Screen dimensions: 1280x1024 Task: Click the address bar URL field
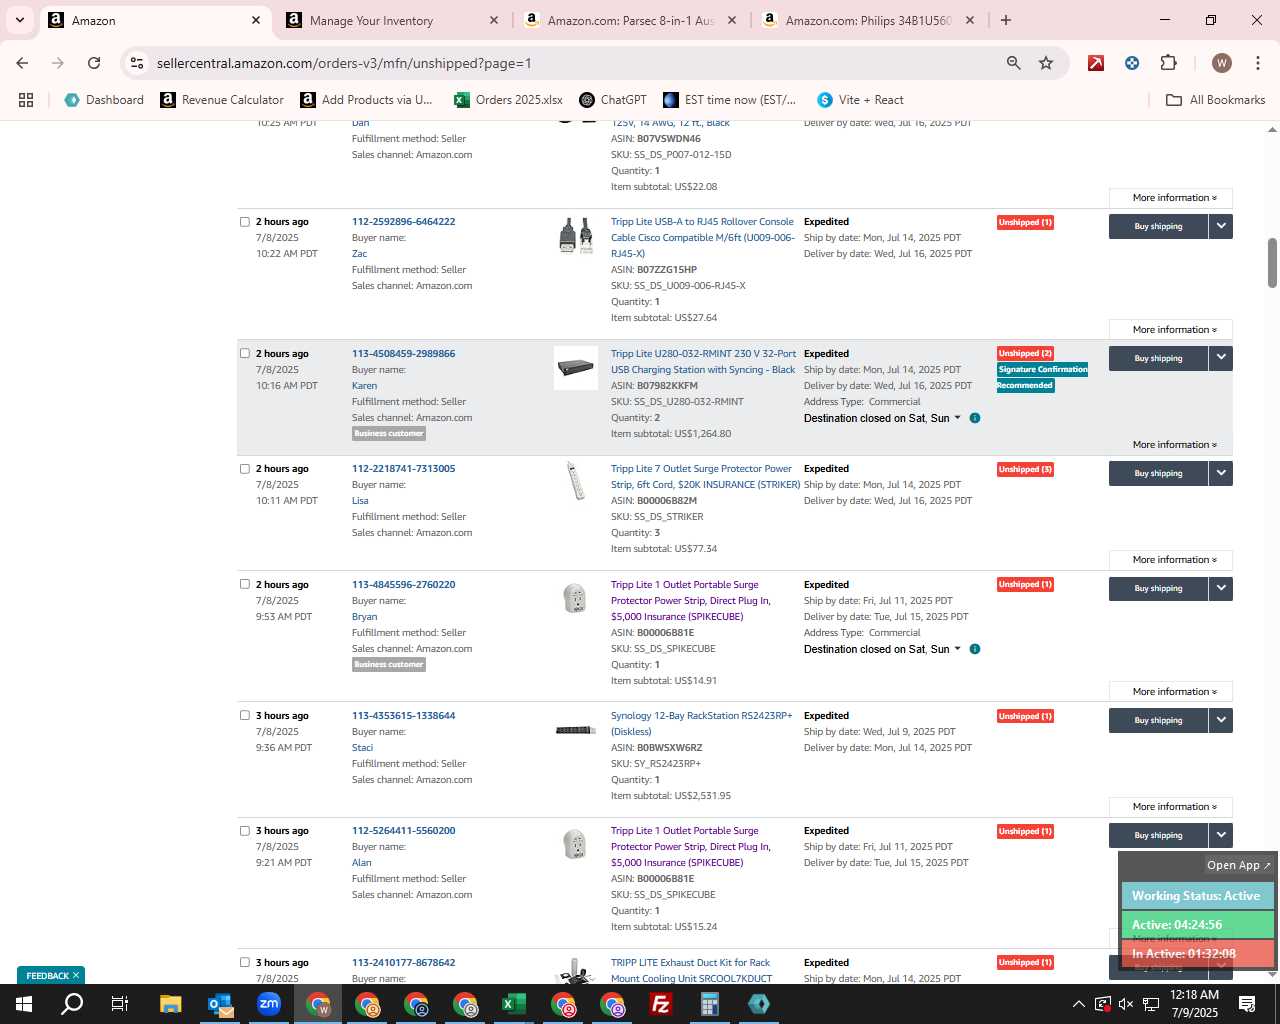pyautogui.click(x=570, y=63)
